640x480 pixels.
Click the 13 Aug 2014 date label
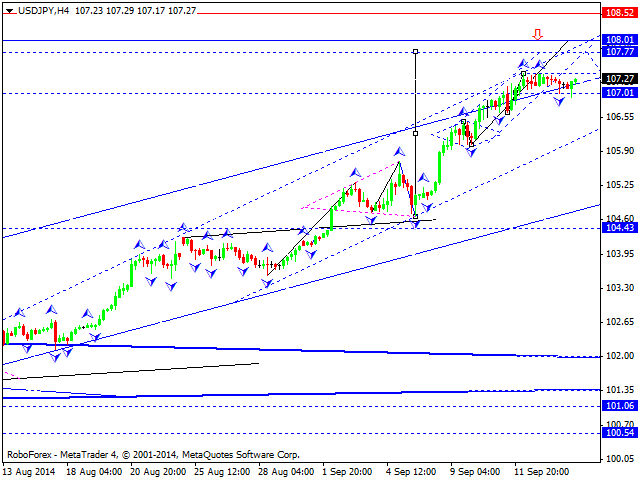tap(29, 471)
